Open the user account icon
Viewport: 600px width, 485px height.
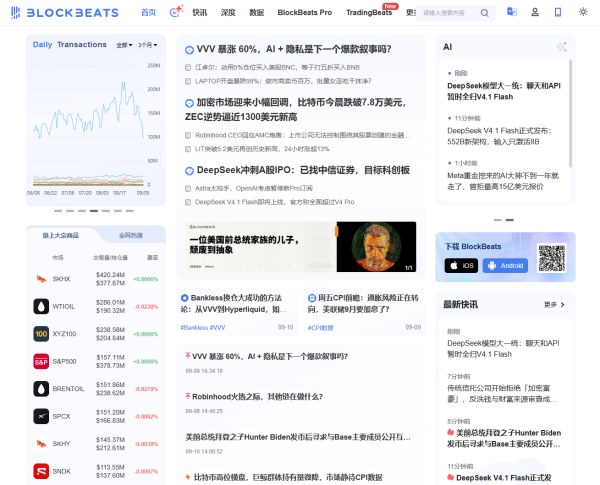click(x=535, y=12)
